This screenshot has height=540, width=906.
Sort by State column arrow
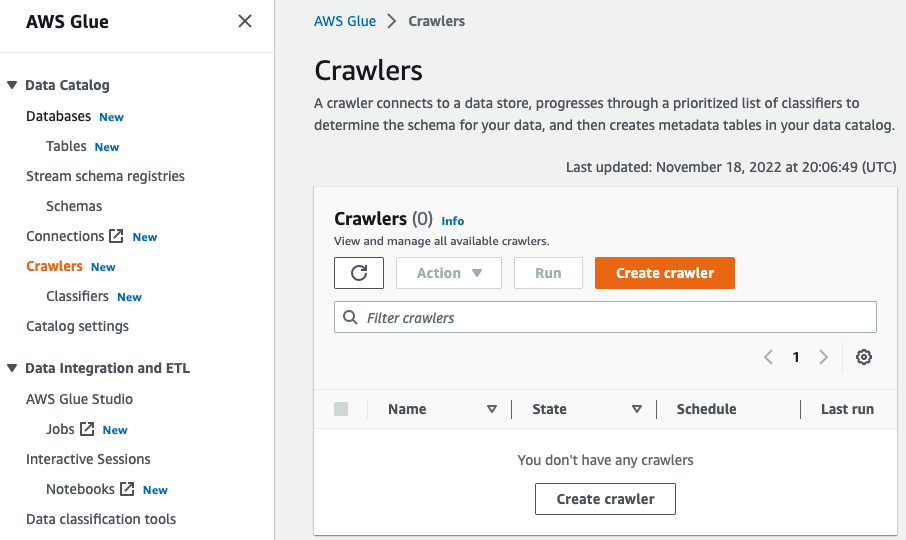coord(637,409)
